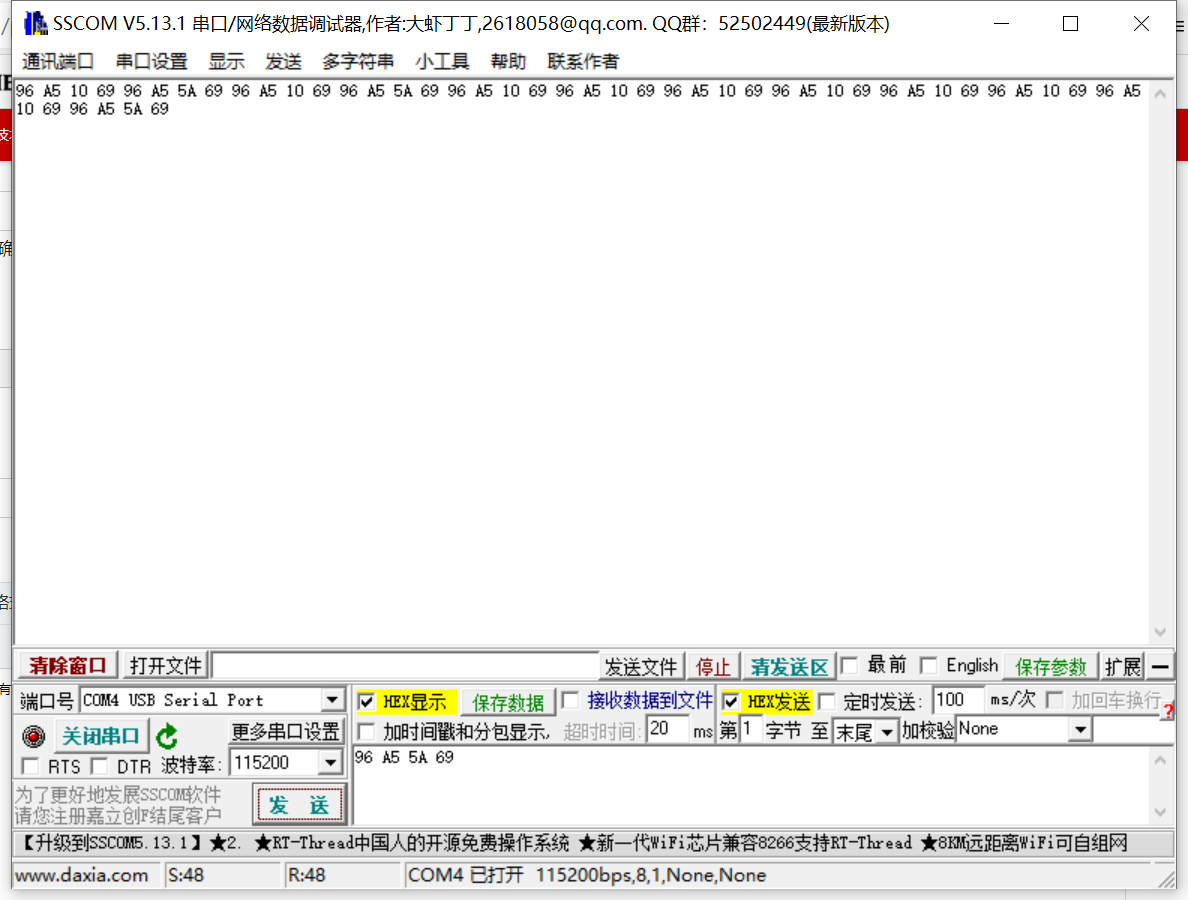Open the 末尾 end byte dropdown
The height and width of the screenshot is (900, 1188).
click(886, 732)
